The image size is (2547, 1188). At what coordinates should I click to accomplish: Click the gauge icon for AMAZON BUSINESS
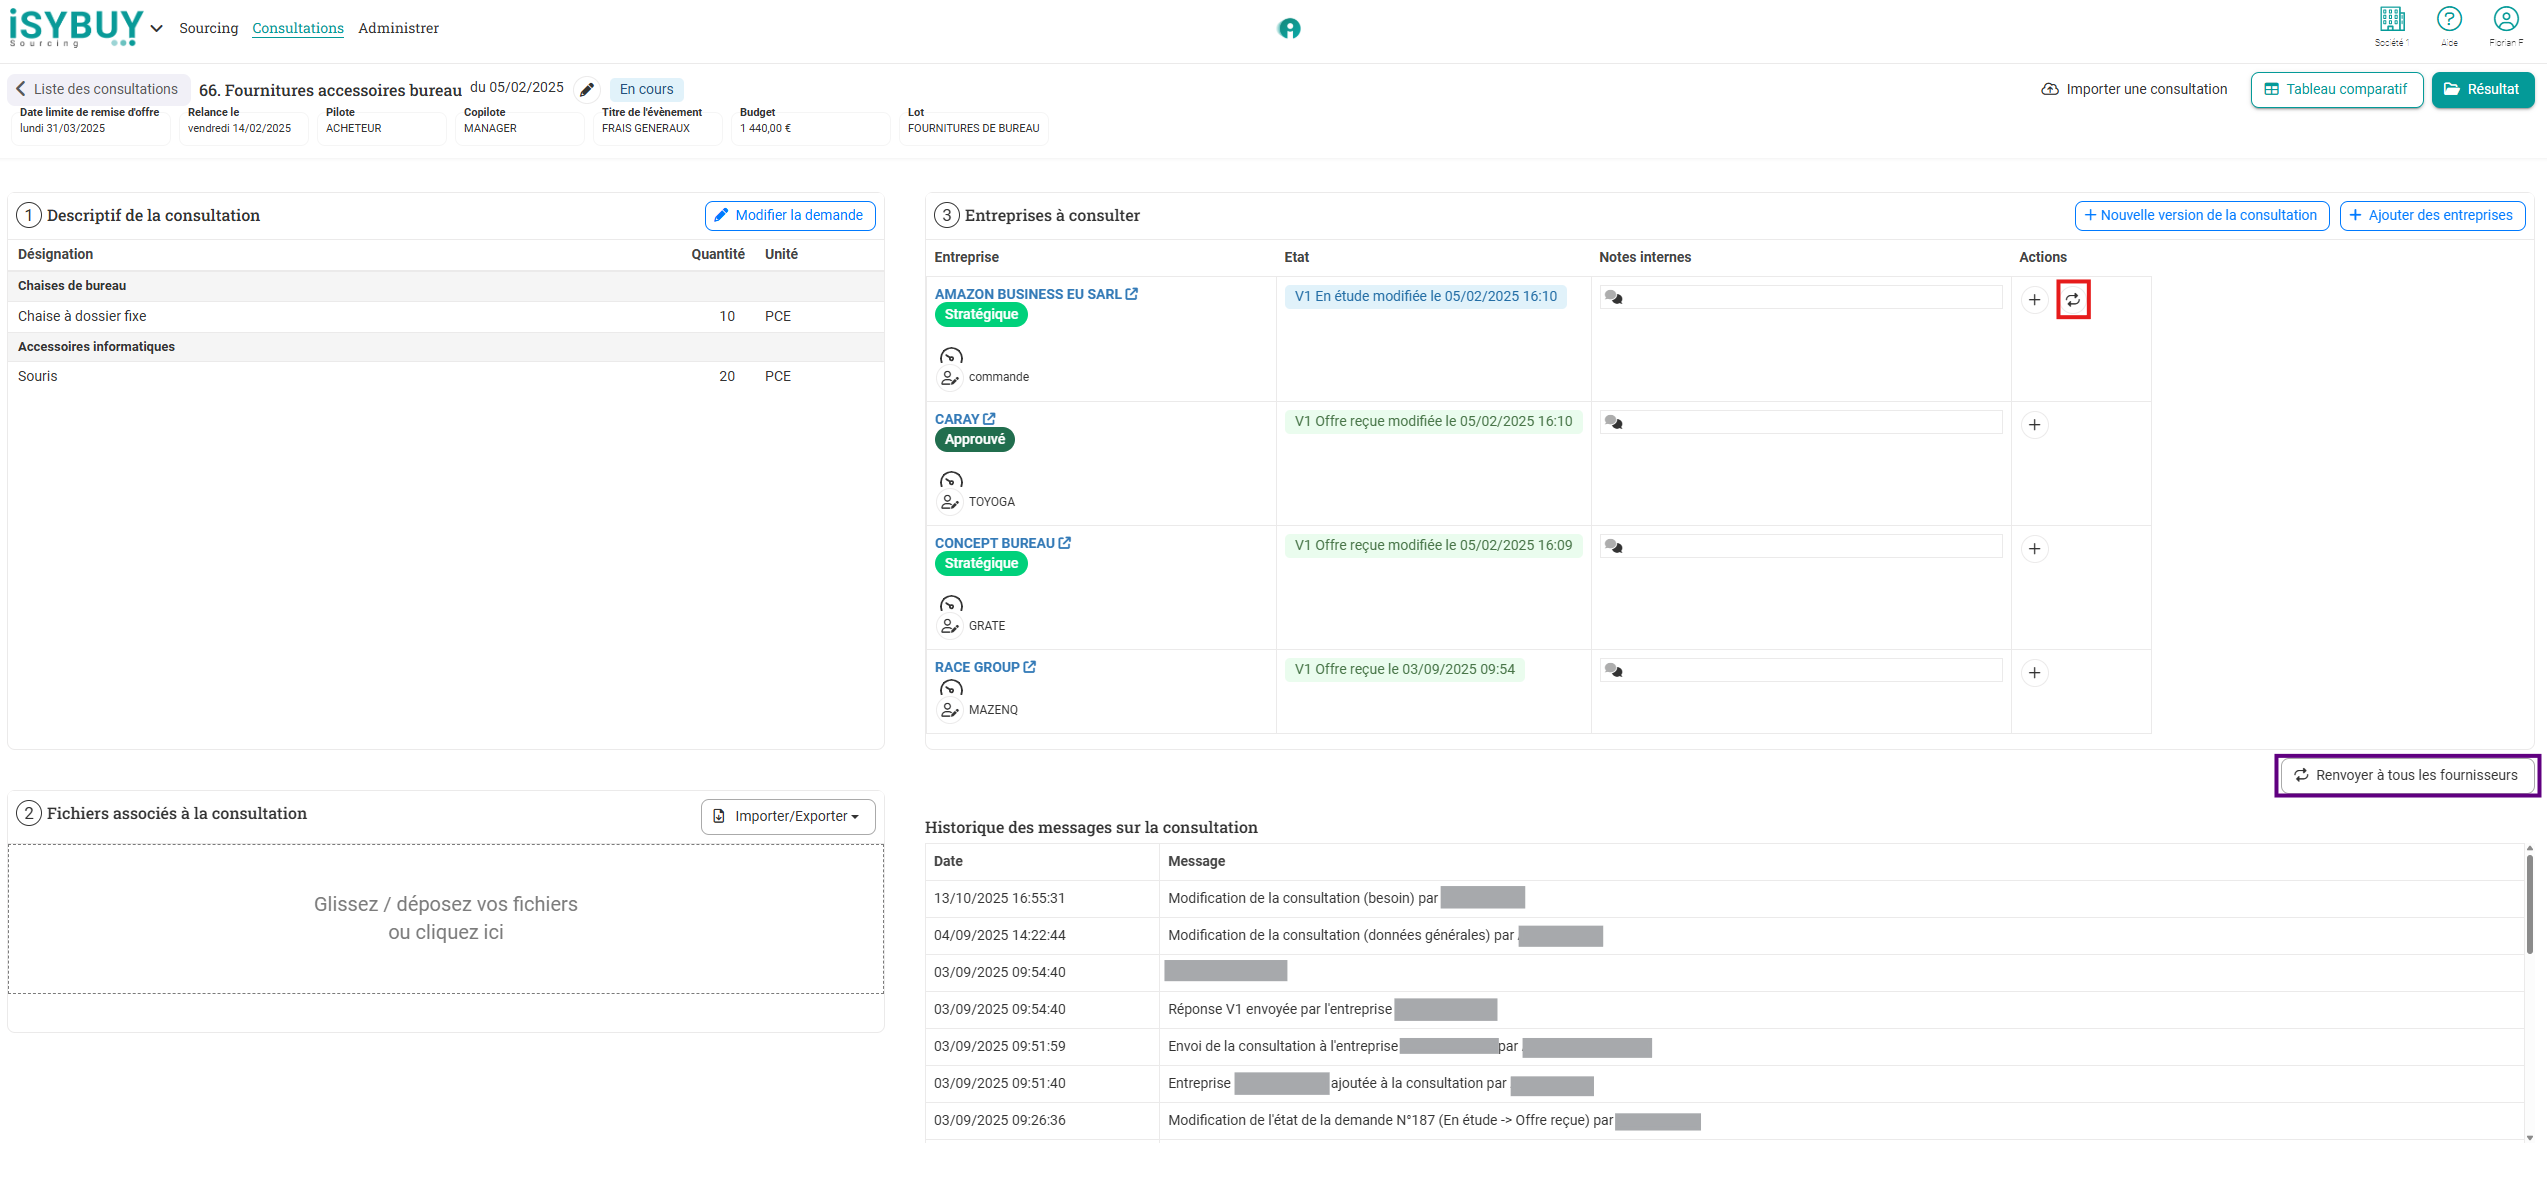click(951, 356)
